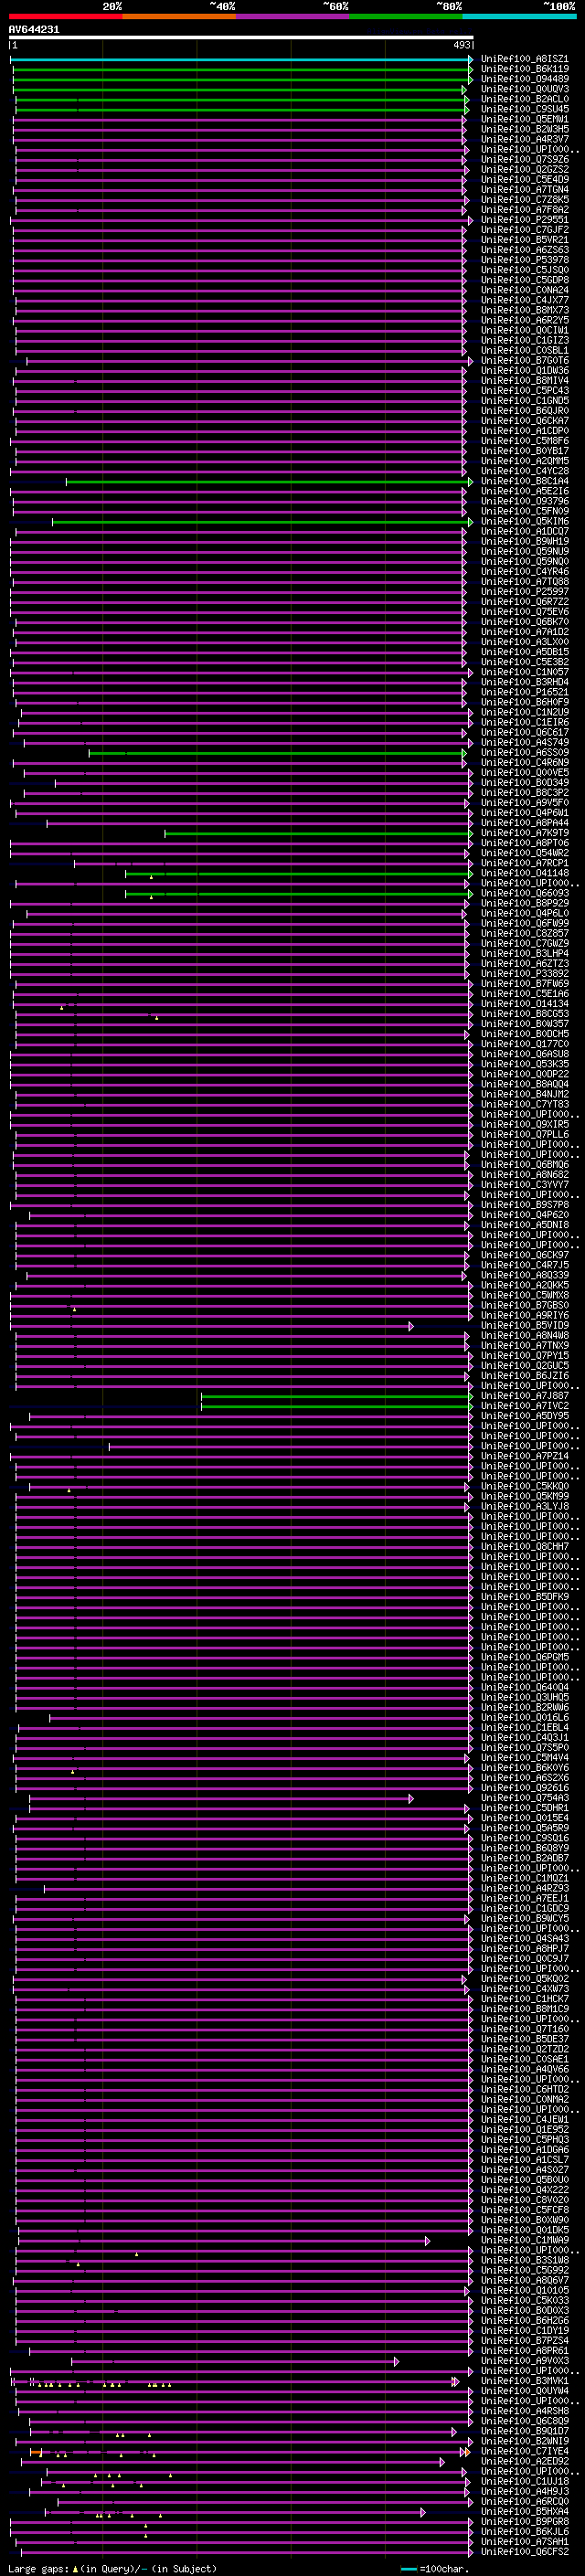Click label UniRef100_C7IYE4
This screenshot has width=585, height=2576.
pos(524,2451)
